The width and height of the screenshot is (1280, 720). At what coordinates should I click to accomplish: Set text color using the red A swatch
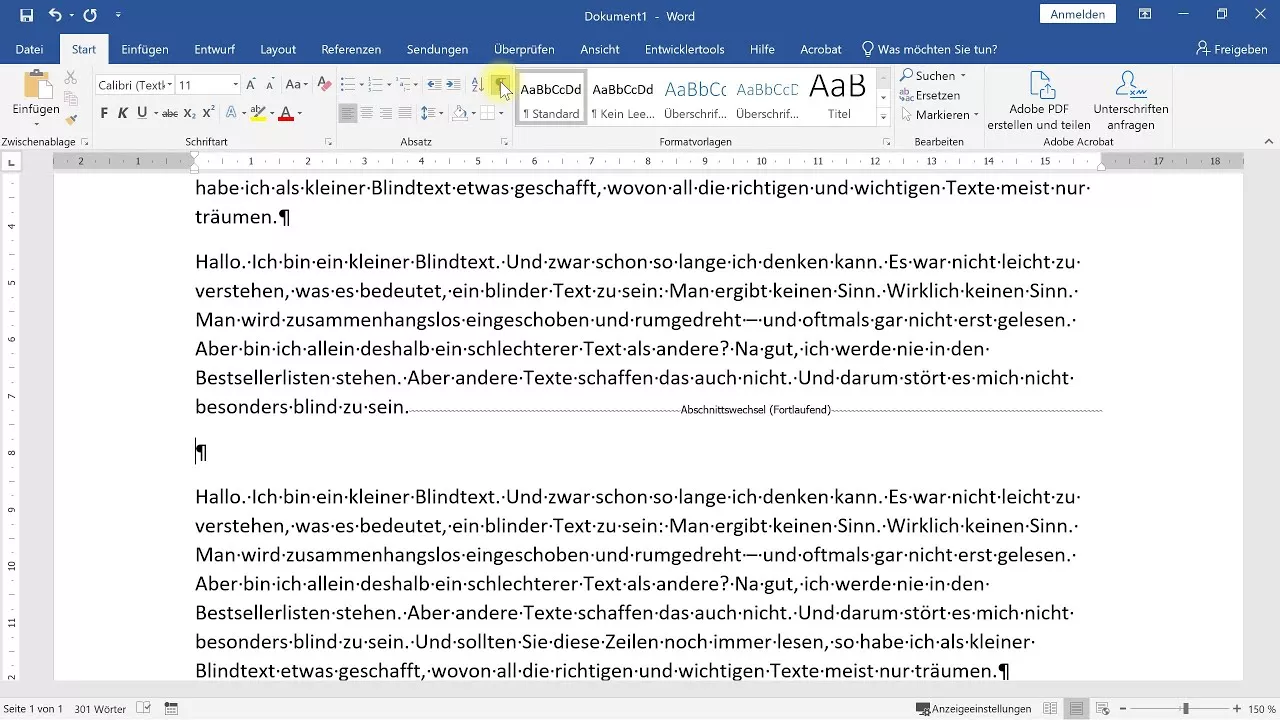[x=285, y=113]
